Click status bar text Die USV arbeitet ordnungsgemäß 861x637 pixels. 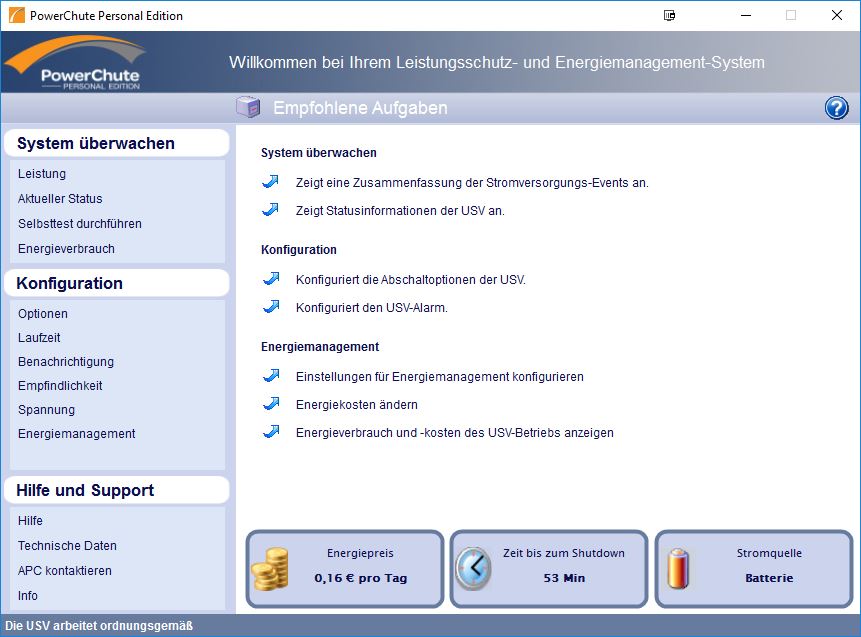tap(99, 626)
